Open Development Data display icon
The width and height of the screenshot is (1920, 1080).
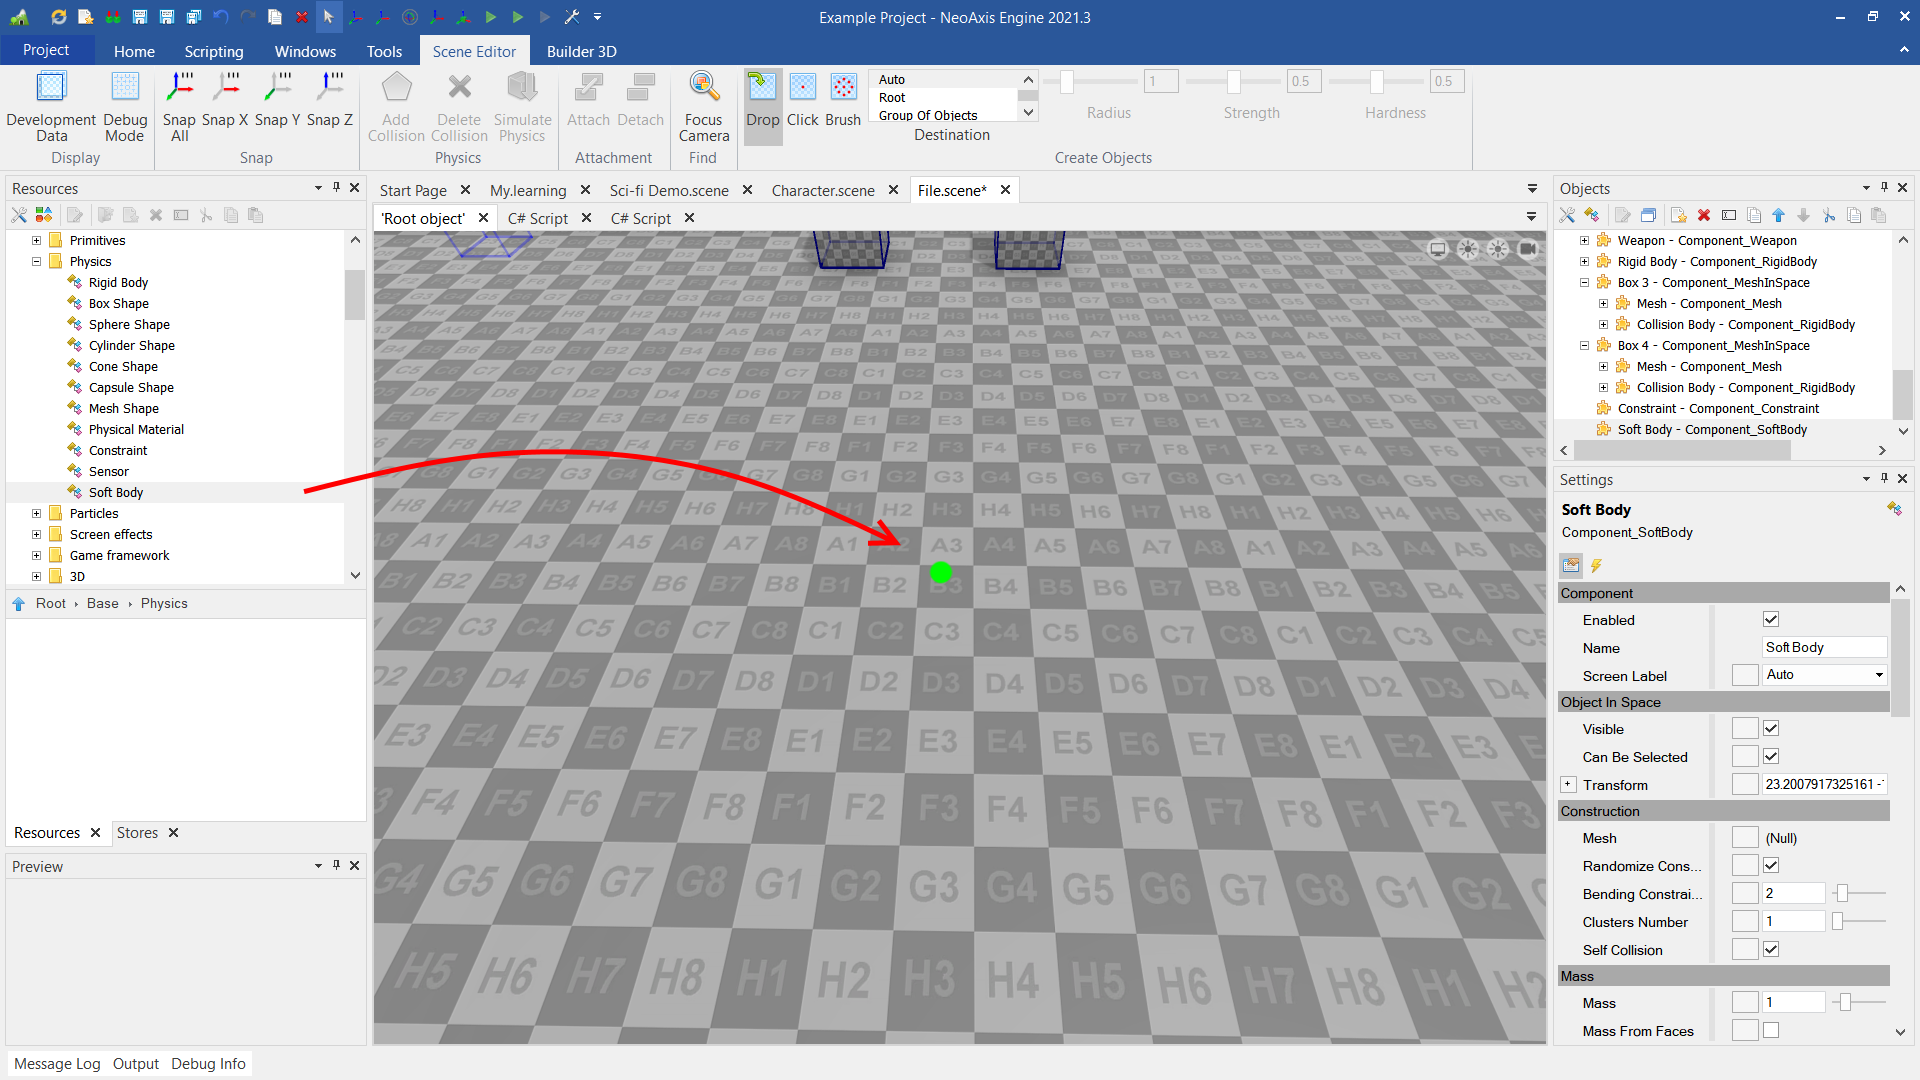pos(51,88)
